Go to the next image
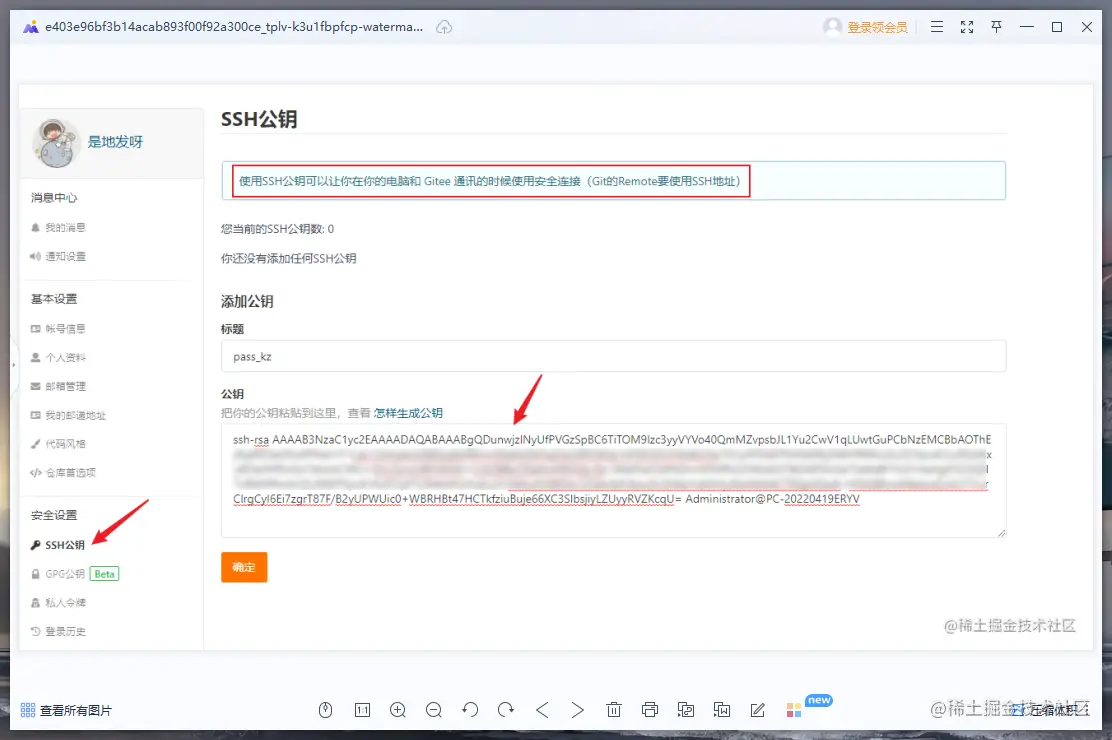The width and height of the screenshot is (1112, 740). tap(578, 709)
